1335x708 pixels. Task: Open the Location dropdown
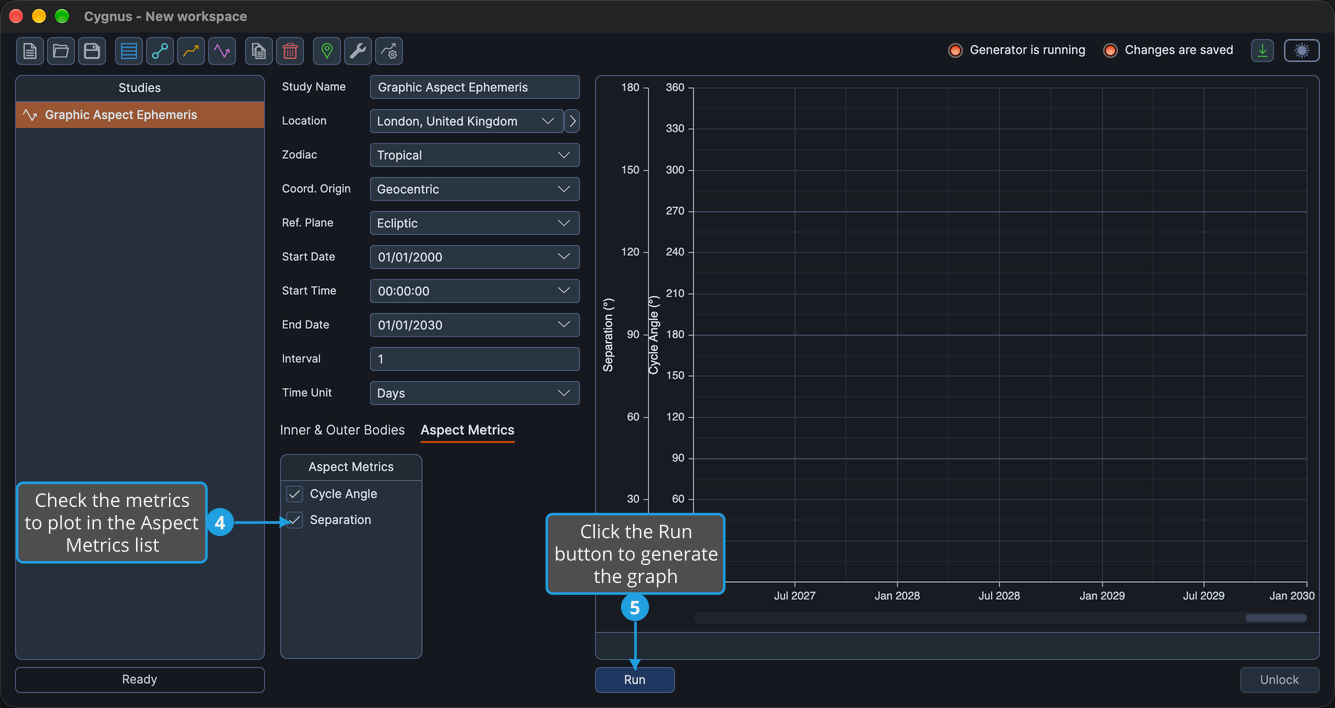coord(466,121)
